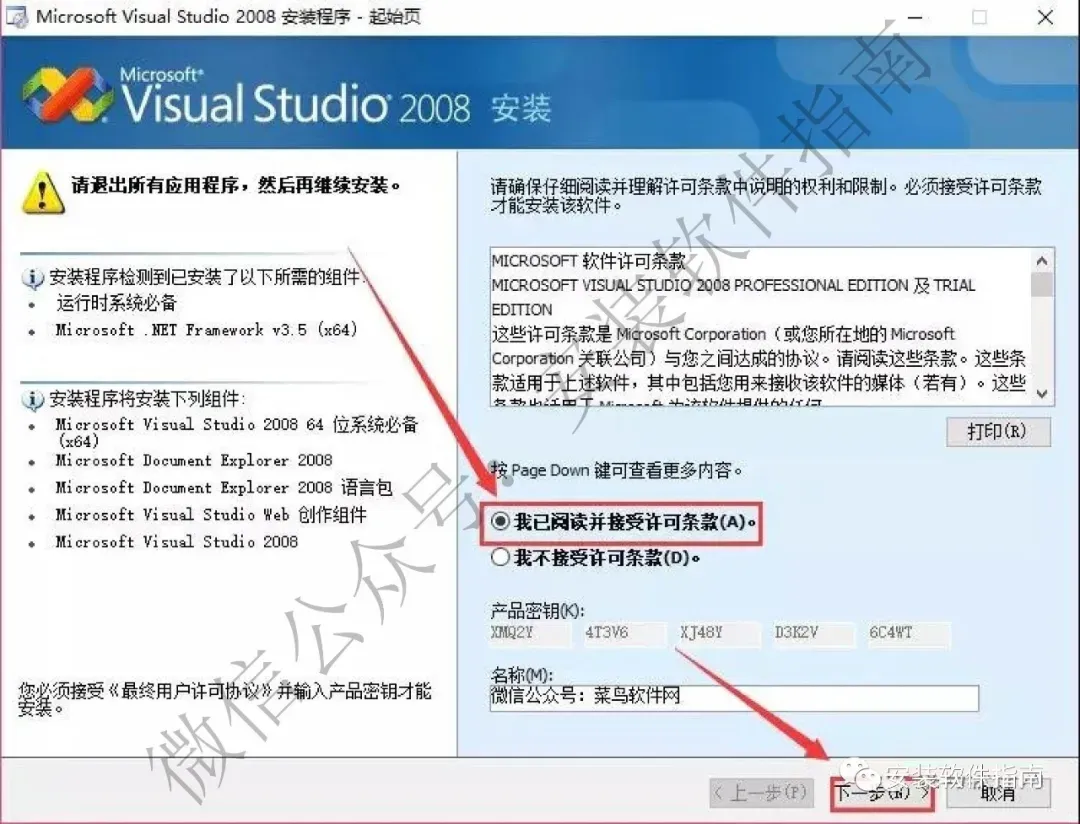Click license text scroll down arrow
Viewport: 1080px width, 824px height.
click(x=1042, y=393)
